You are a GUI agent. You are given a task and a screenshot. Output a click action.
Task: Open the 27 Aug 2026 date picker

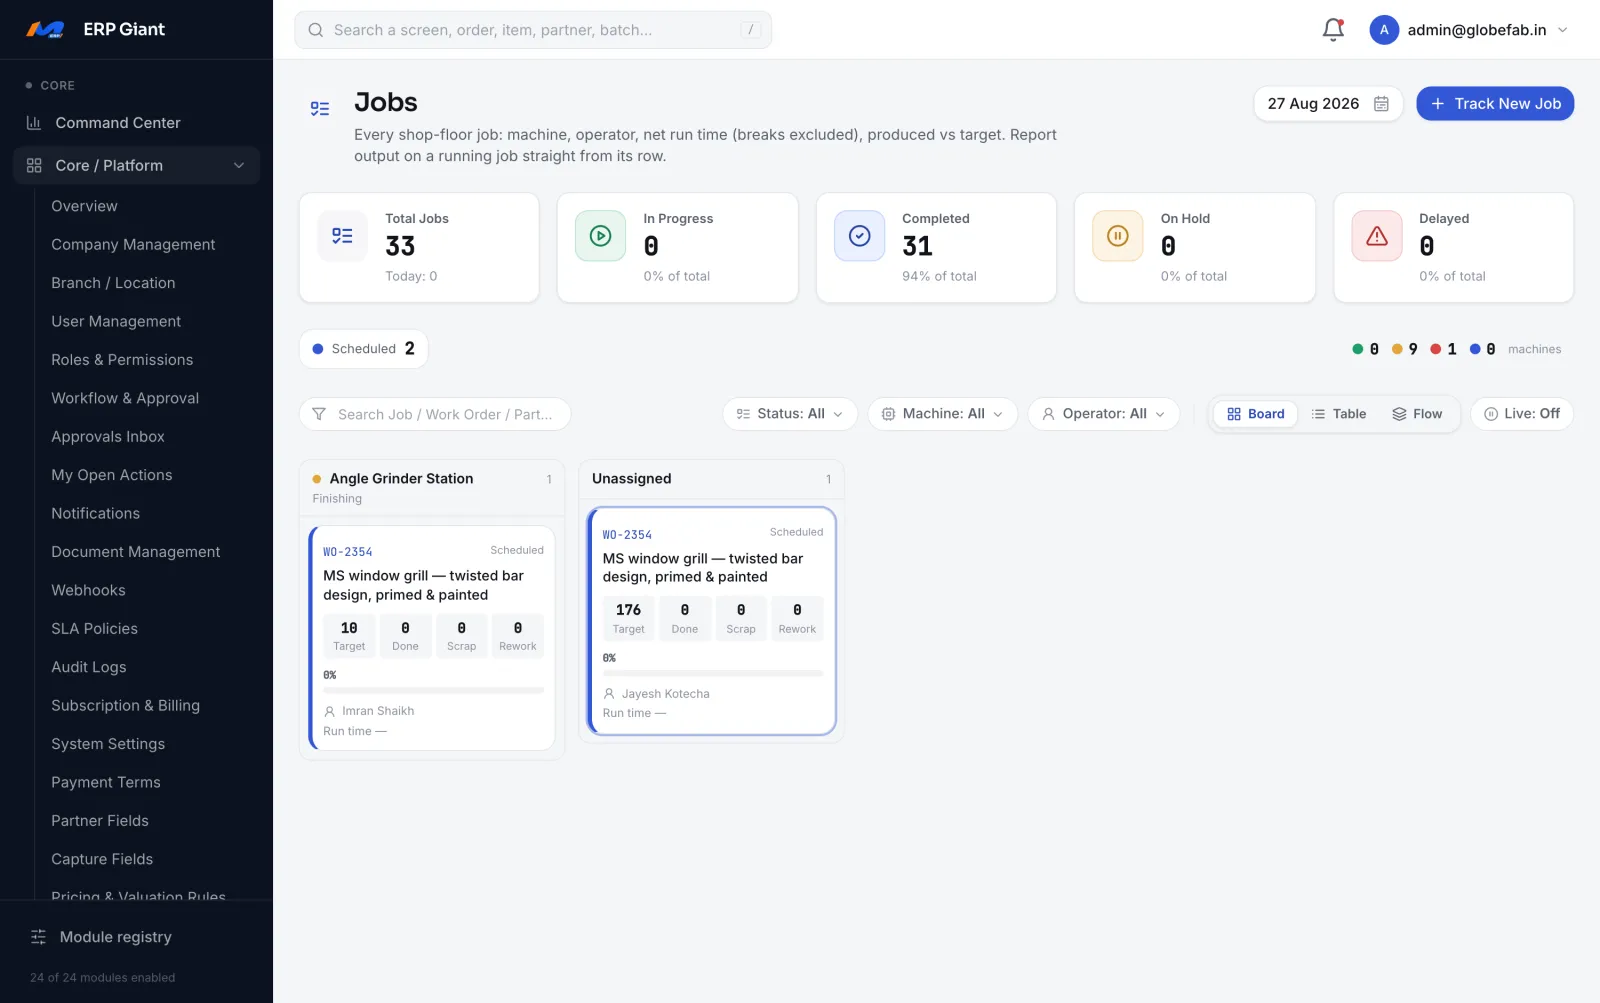pos(1328,104)
